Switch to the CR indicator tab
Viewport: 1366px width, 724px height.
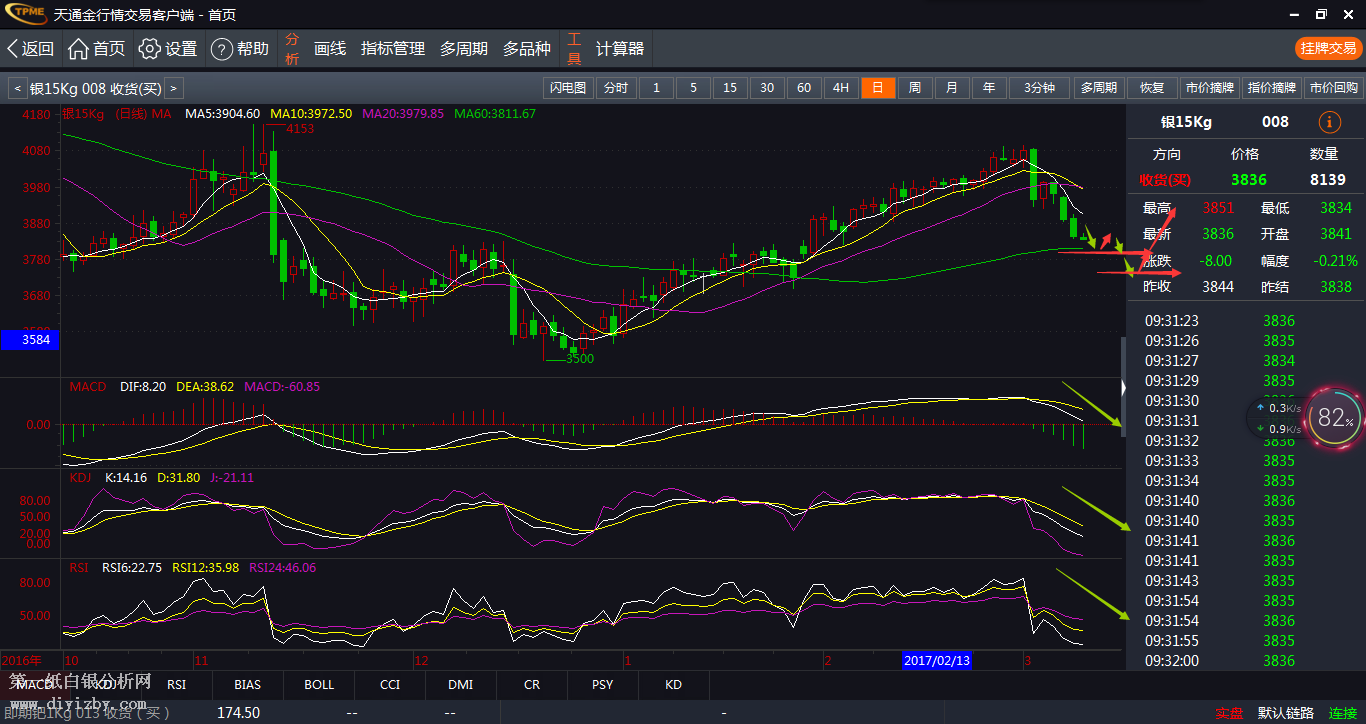click(532, 685)
